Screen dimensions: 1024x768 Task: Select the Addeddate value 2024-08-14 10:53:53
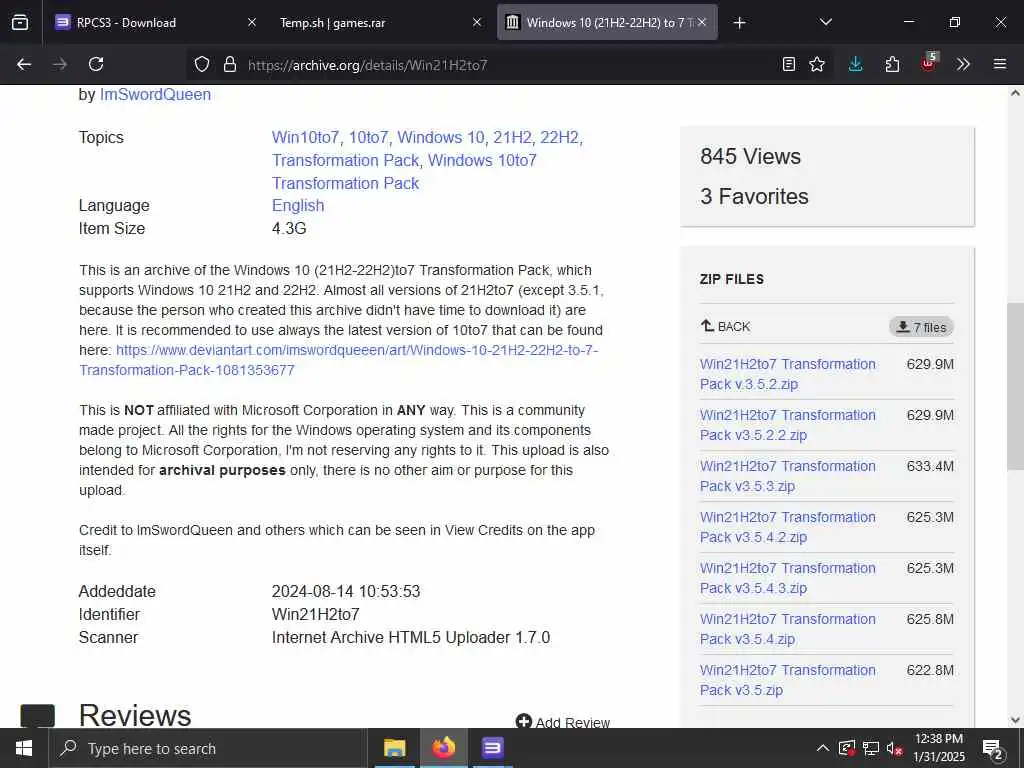(345, 592)
